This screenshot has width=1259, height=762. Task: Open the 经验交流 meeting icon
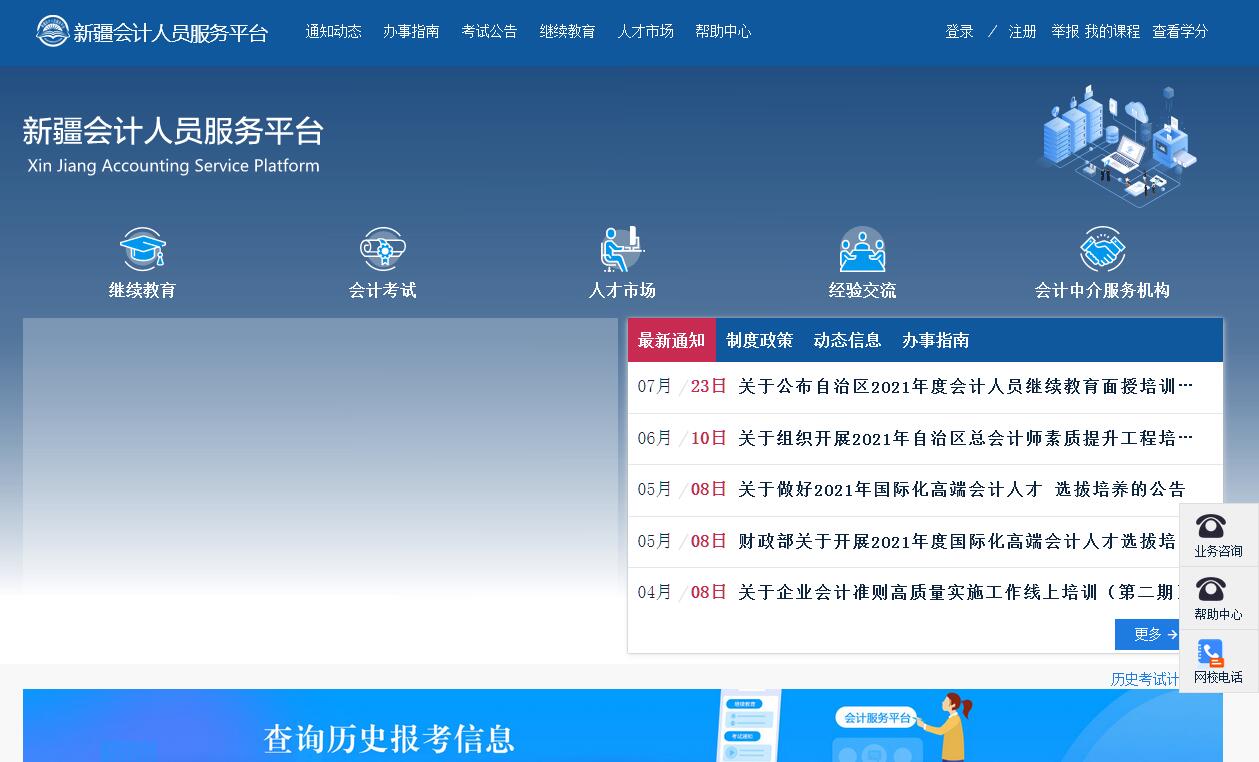[862, 249]
